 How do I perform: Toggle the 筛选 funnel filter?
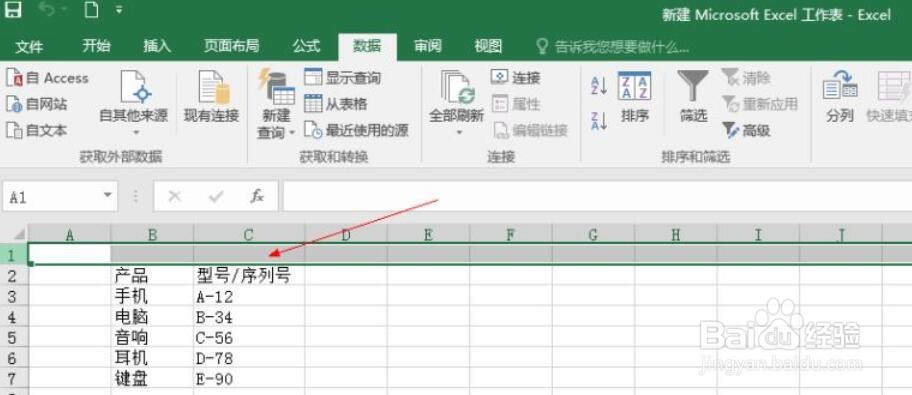coord(693,97)
